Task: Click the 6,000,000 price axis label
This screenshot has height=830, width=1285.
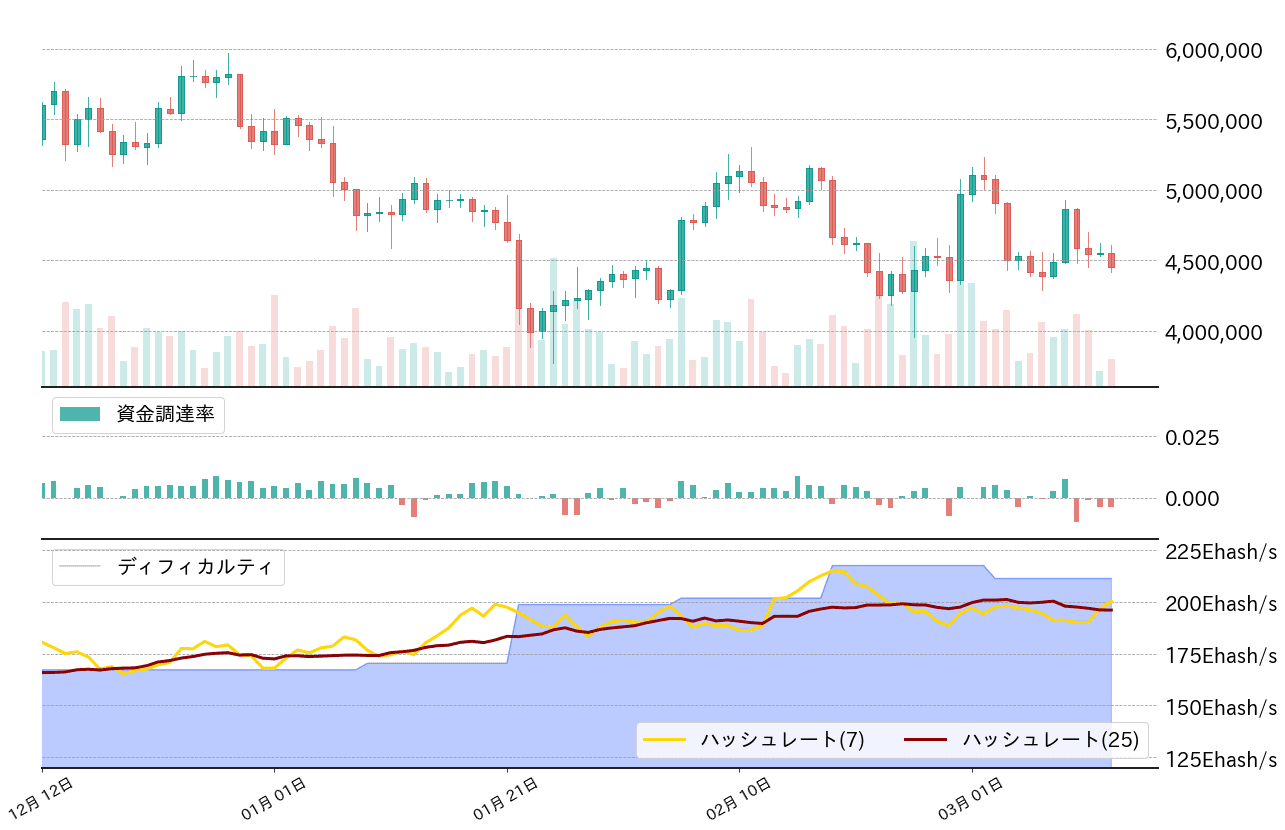Action: pos(1216,50)
